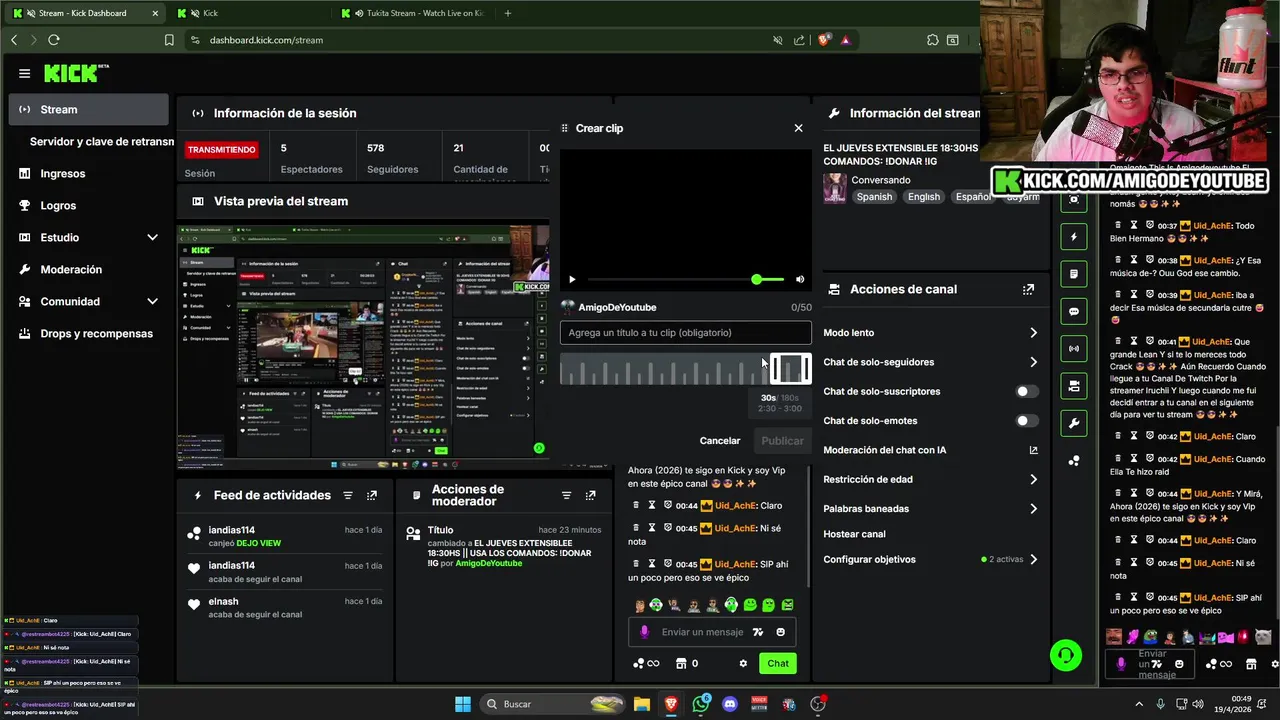Viewport: 1280px width, 720px height.
Task: Reload the dashboard page
Action: click(54, 40)
